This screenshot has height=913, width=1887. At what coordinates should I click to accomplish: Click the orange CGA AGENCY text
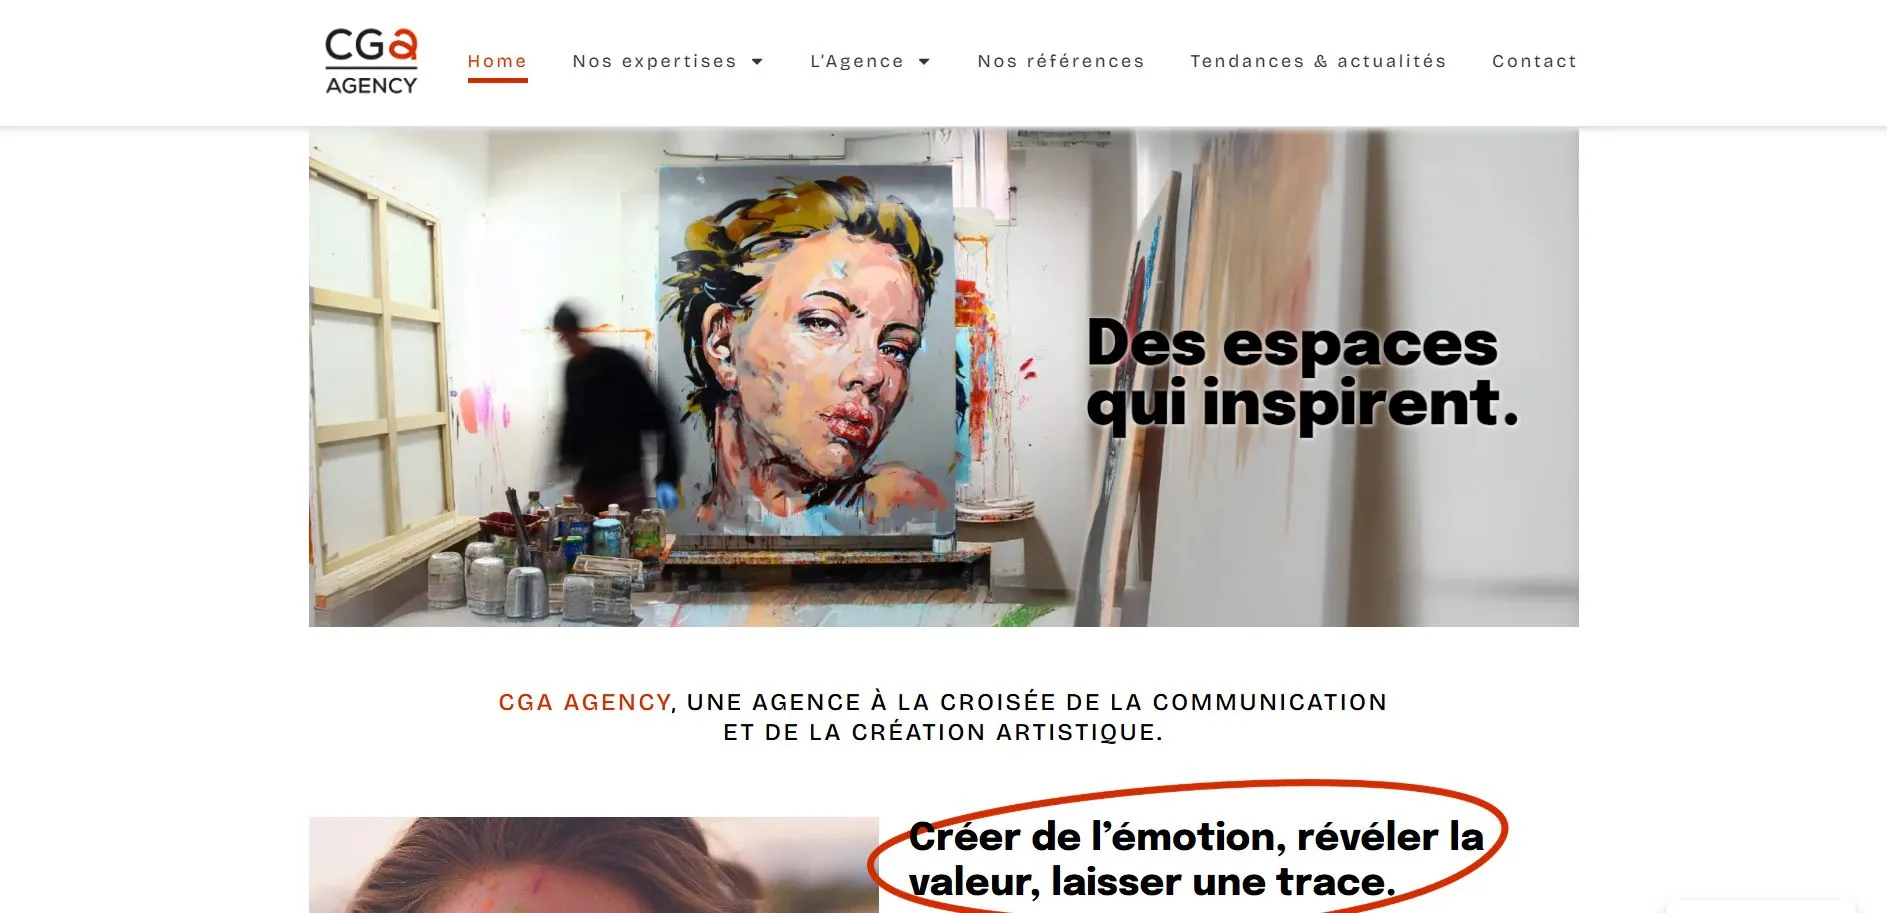584,702
